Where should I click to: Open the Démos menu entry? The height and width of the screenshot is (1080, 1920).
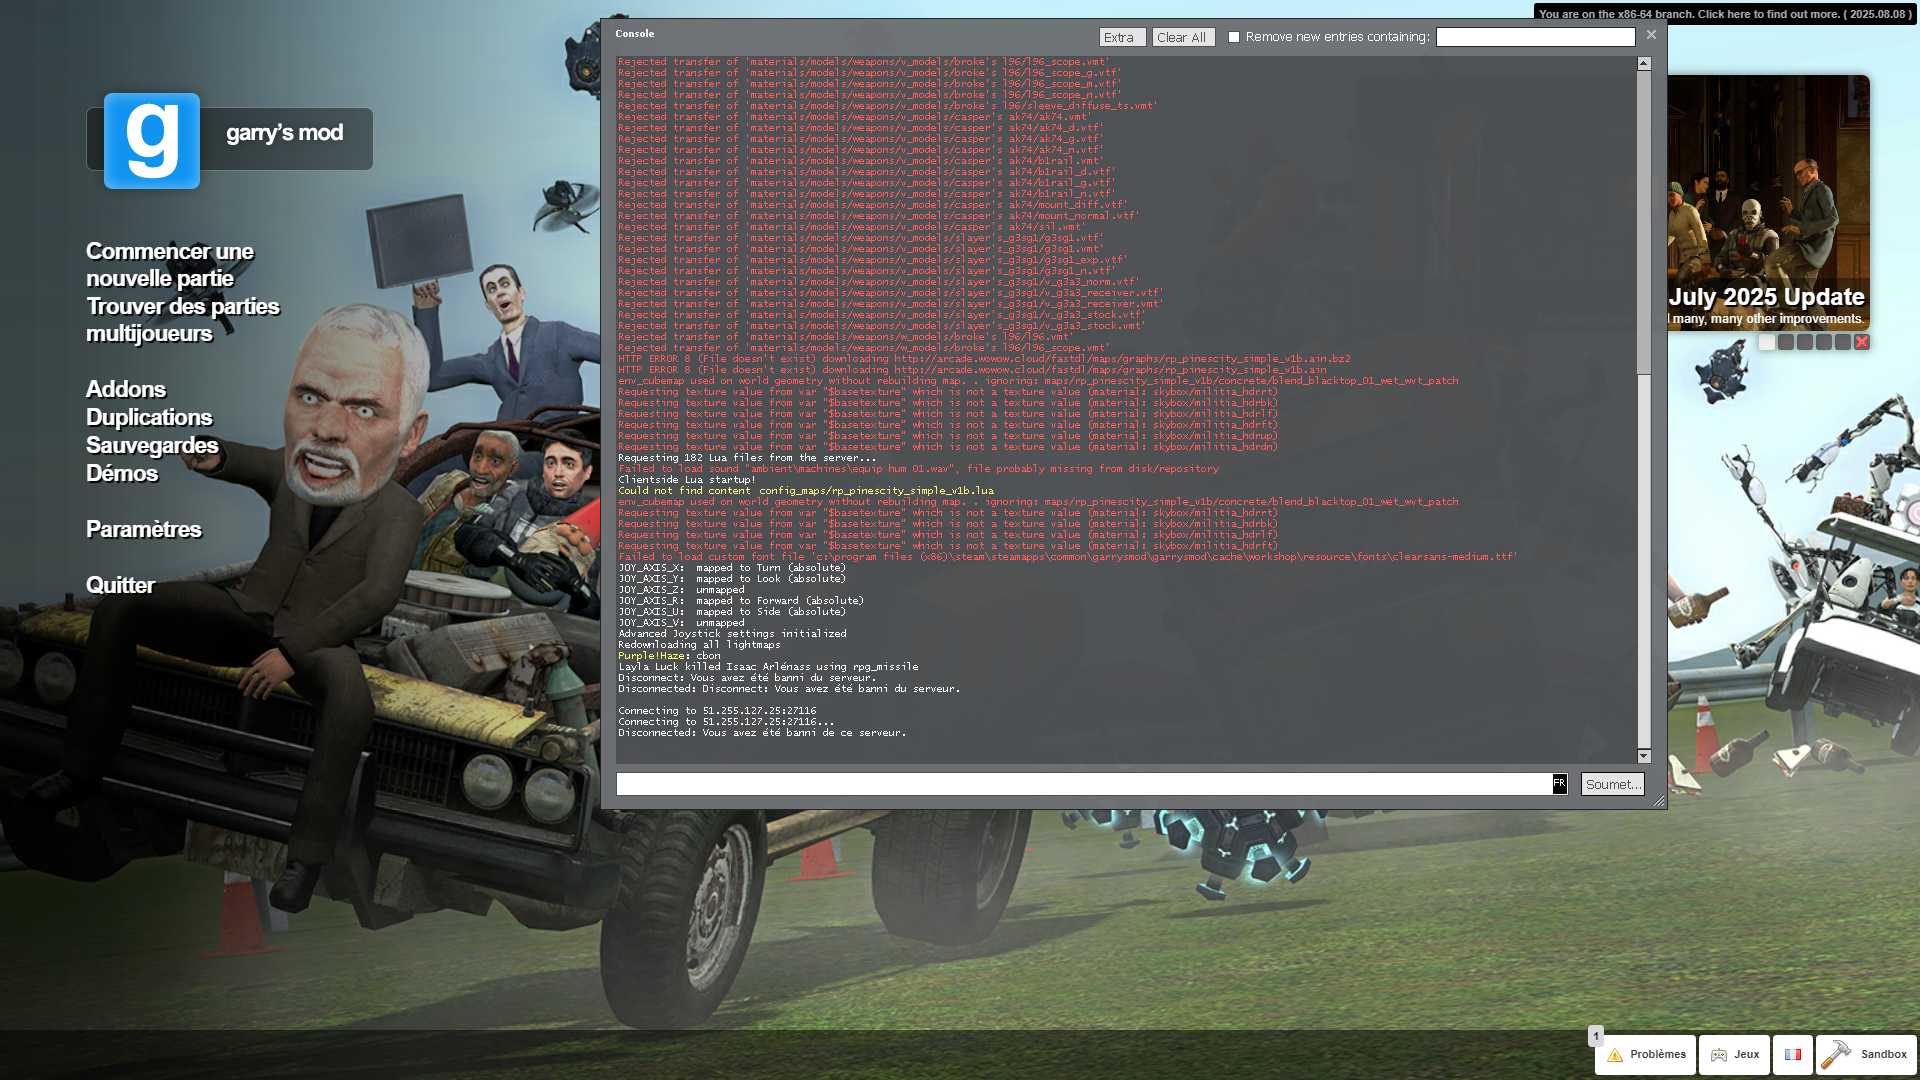click(121, 473)
